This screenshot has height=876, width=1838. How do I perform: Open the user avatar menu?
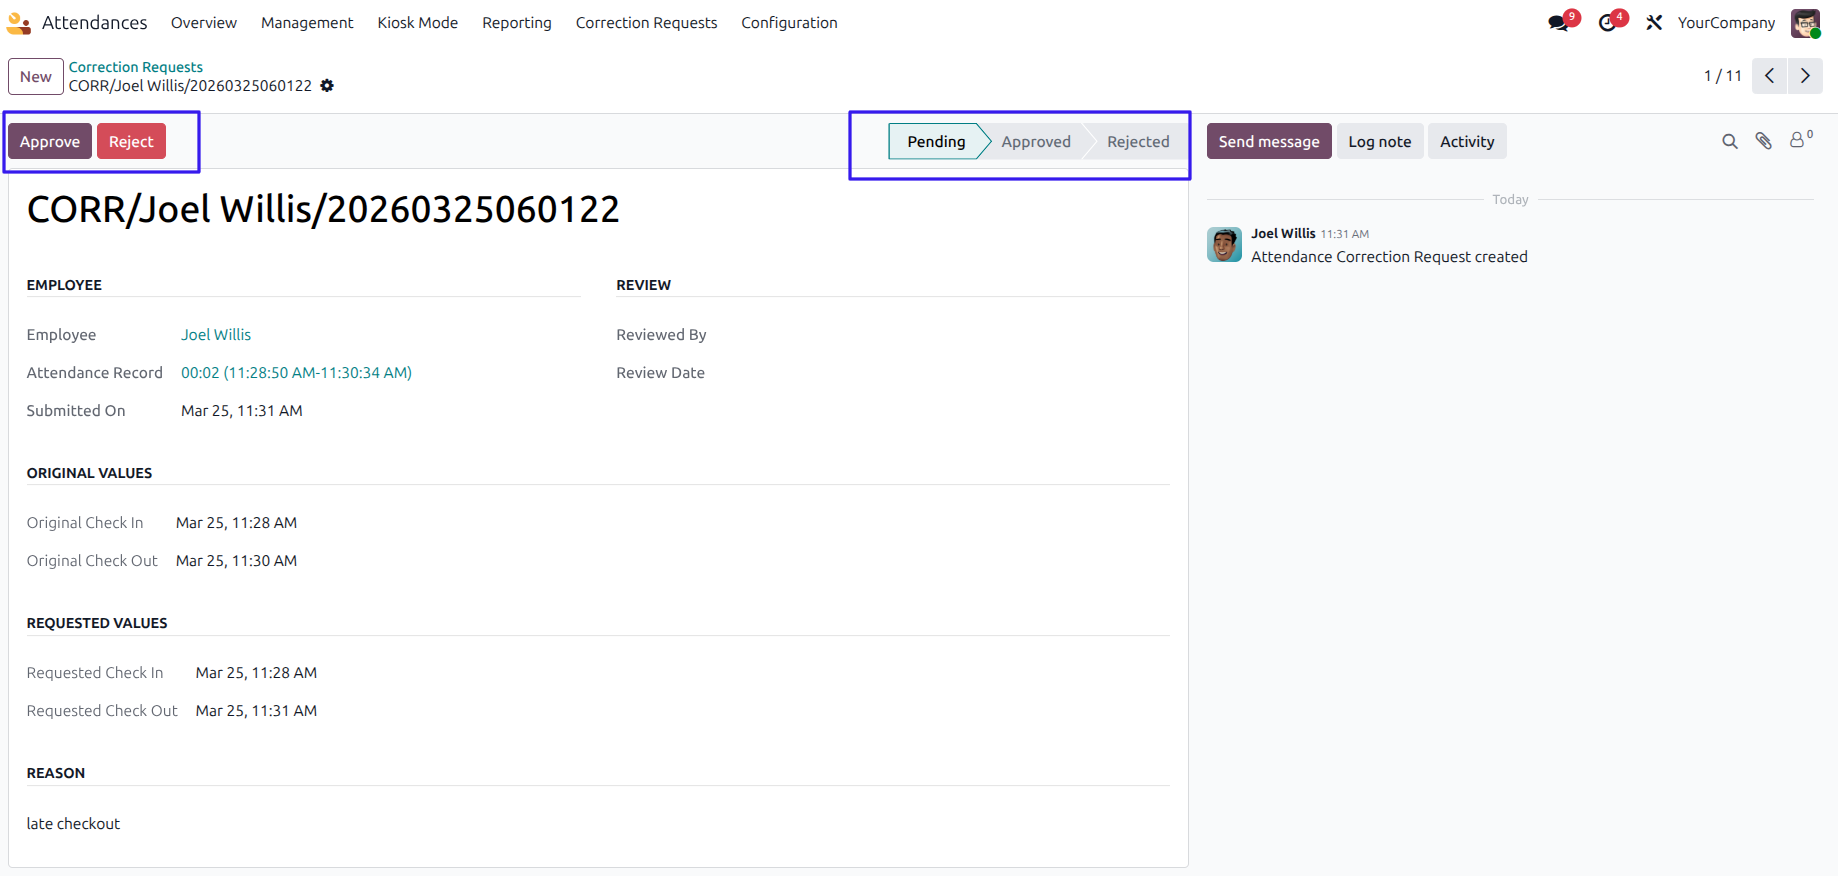tap(1805, 23)
